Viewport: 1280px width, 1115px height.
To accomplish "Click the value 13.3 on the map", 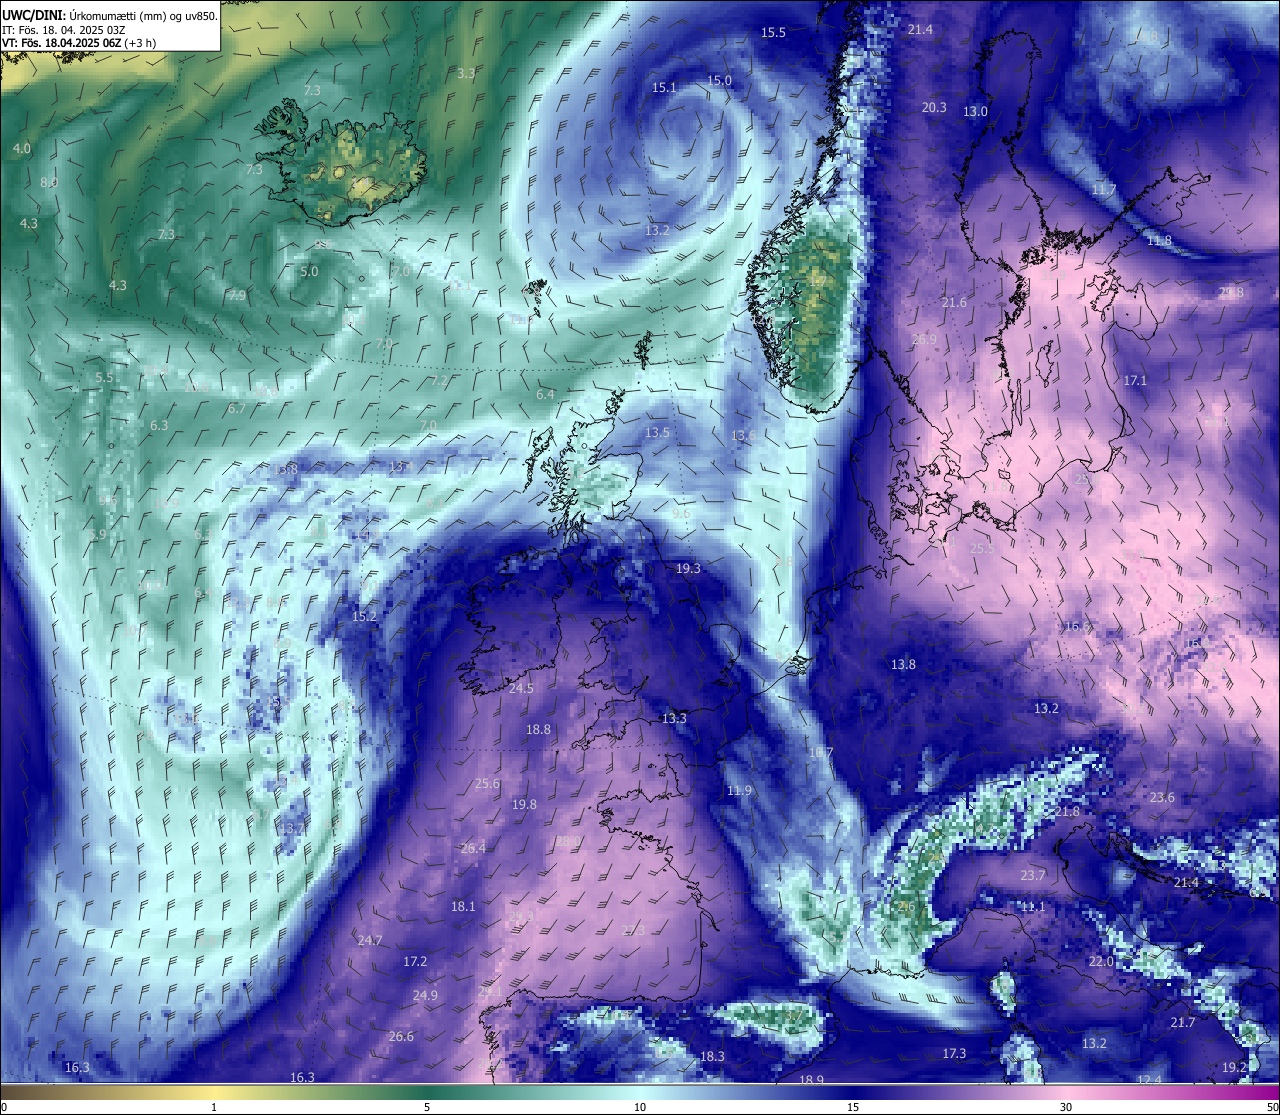I will click(674, 719).
